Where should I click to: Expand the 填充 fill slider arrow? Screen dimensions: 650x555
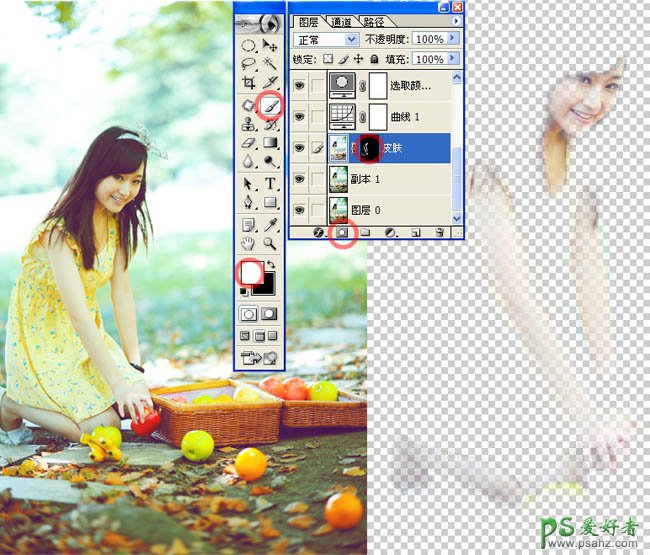pyautogui.click(x=453, y=60)
